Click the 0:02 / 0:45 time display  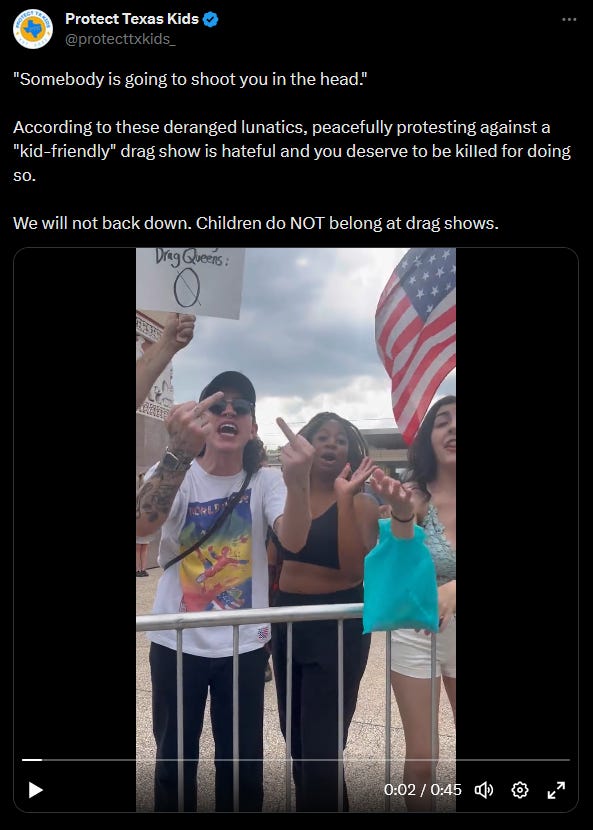coord(423,790)
